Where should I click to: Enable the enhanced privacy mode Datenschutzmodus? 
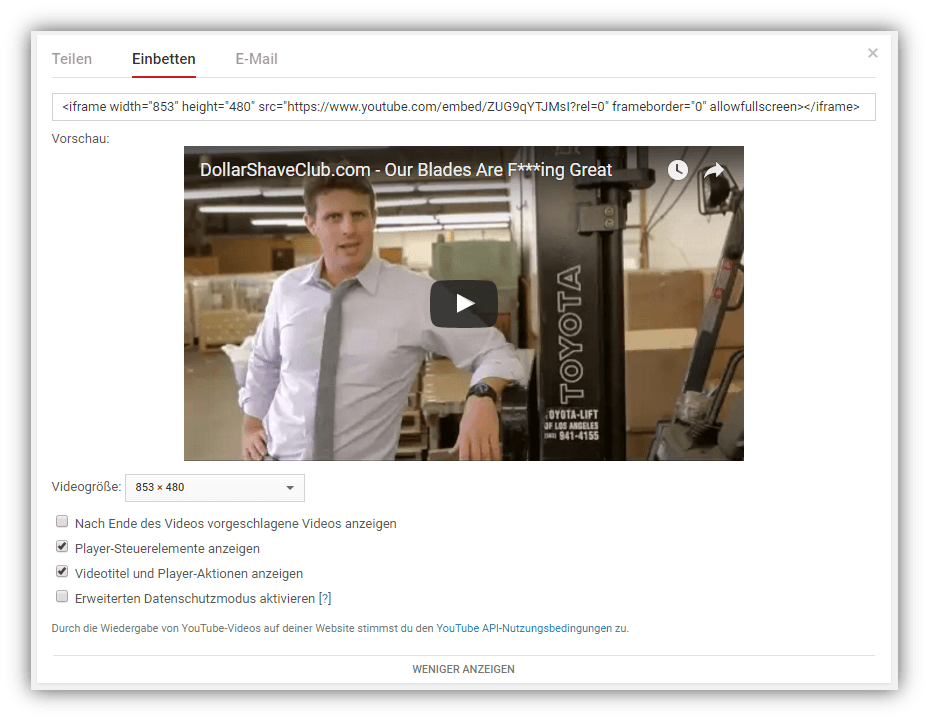click(62, 596)
